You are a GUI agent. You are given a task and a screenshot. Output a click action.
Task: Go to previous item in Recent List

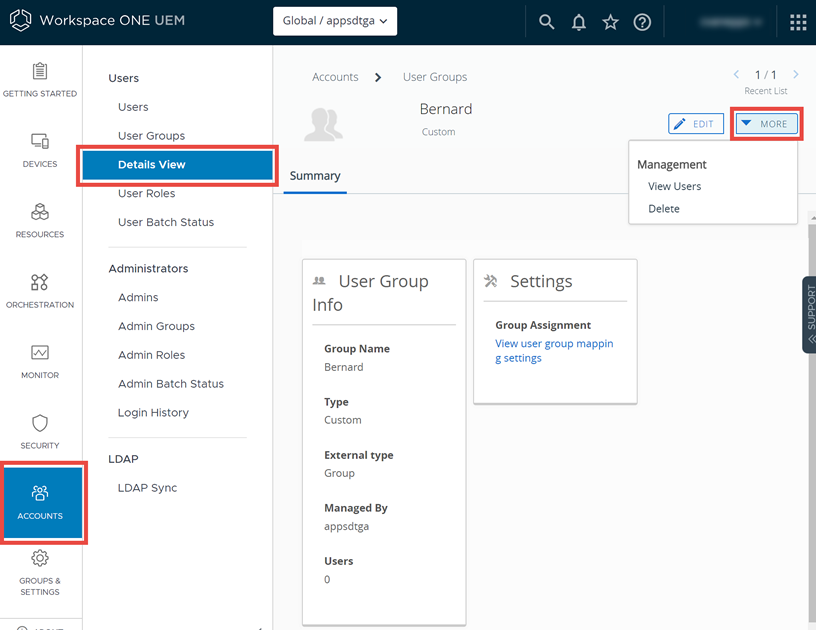coord(736,74)
